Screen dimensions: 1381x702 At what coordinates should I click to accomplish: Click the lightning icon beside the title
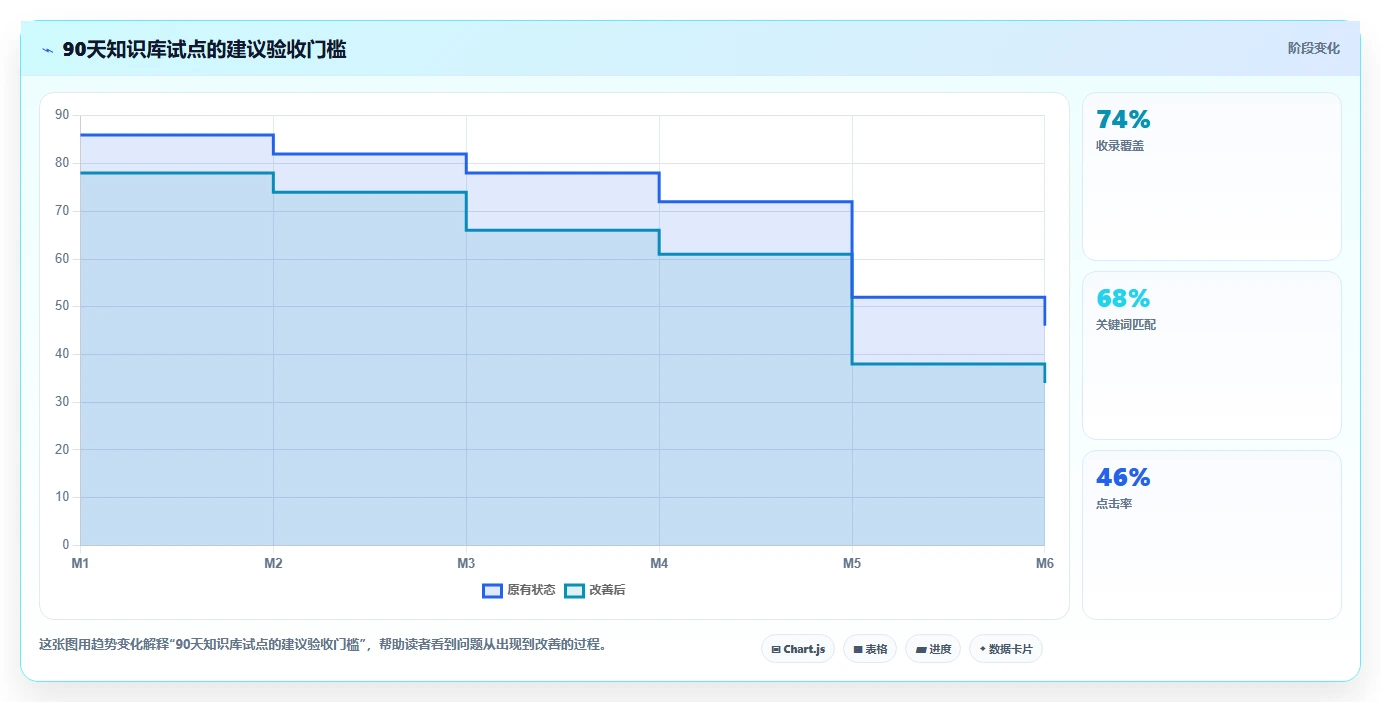tap(47, 50)
